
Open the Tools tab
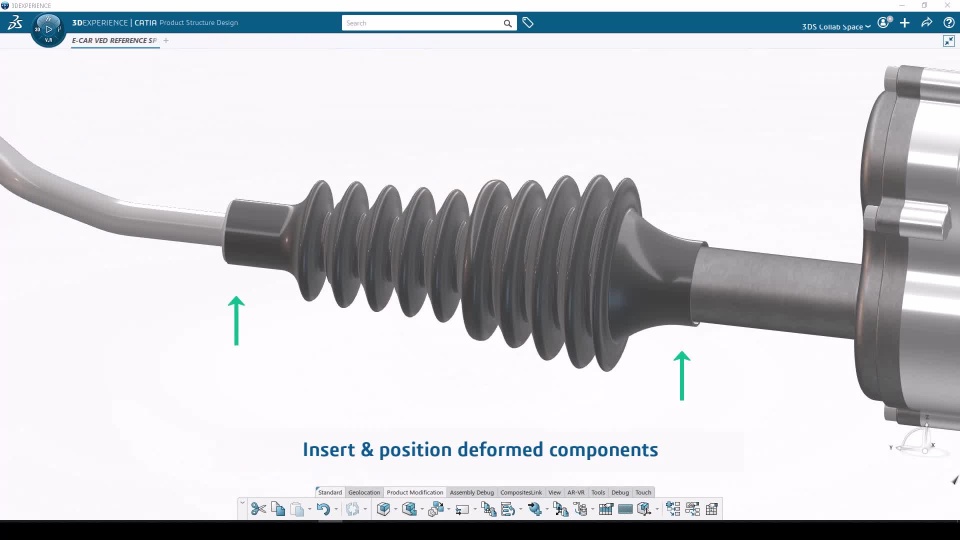[598, 492]
